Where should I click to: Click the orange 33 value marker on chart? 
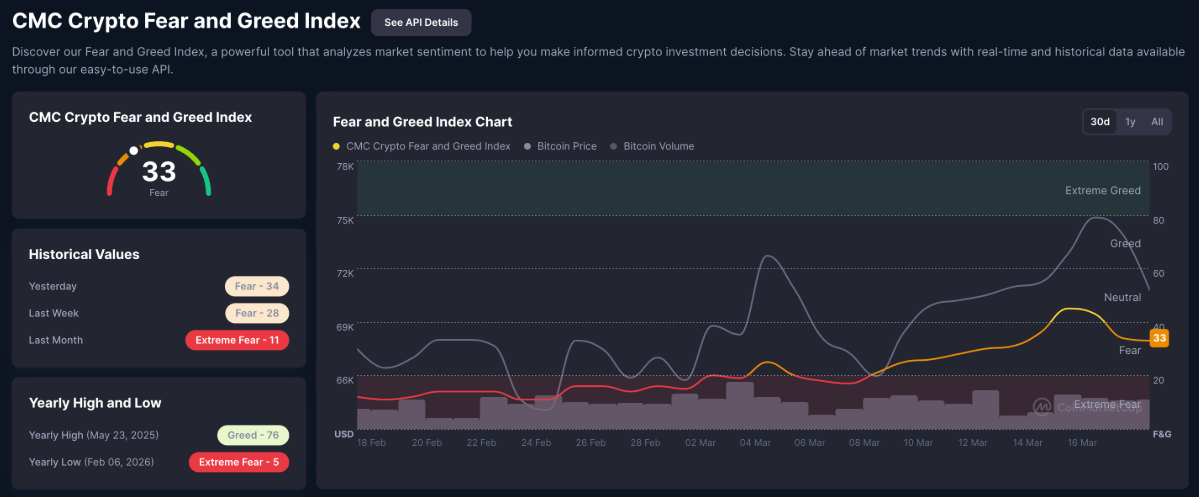coord(1159,338)
